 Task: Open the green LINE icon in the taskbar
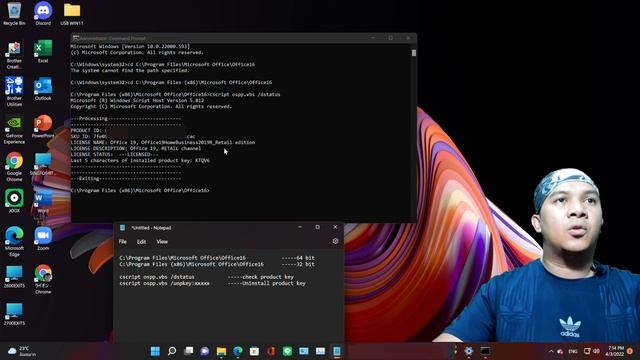[287, 351]
